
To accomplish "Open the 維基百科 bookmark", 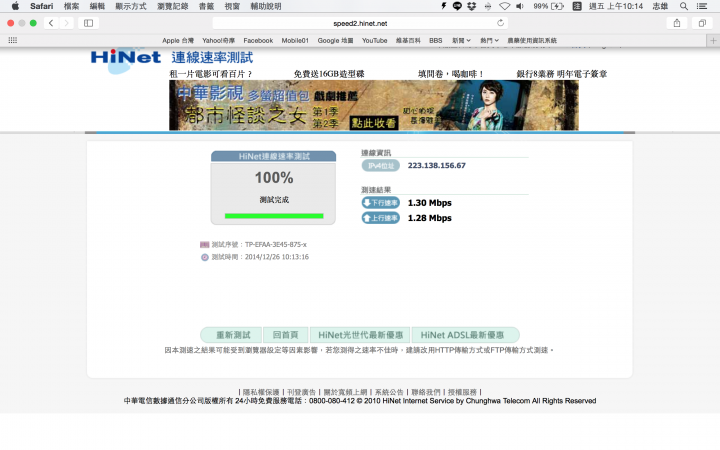I will (408, 40).
